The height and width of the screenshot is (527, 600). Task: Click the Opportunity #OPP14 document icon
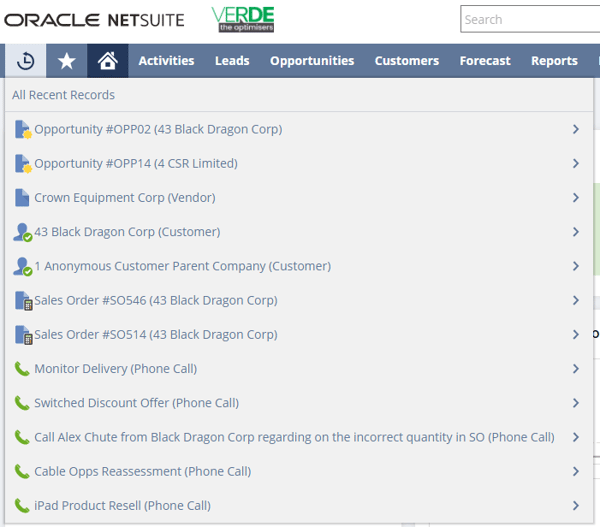pyautogui.click(x=23, y=163)
